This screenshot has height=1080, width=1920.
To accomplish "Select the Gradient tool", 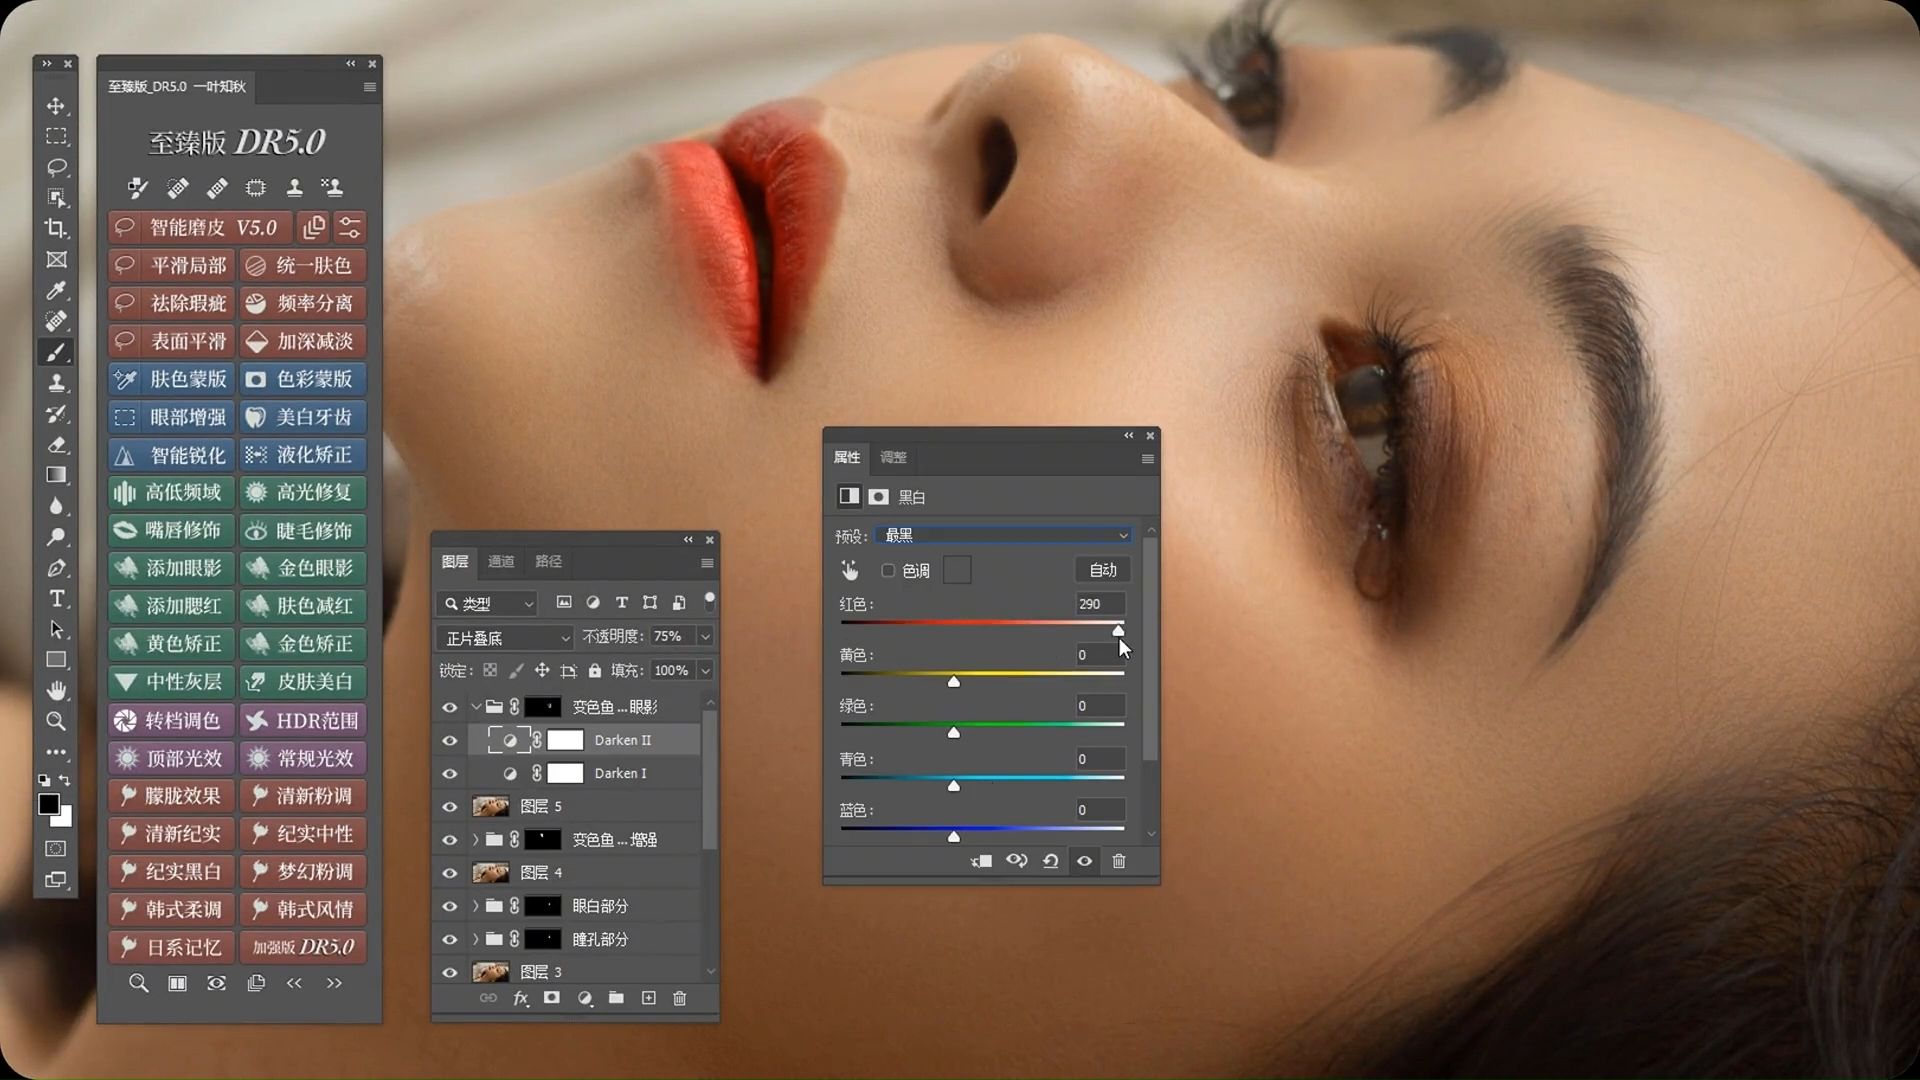I will coord(56,475).
